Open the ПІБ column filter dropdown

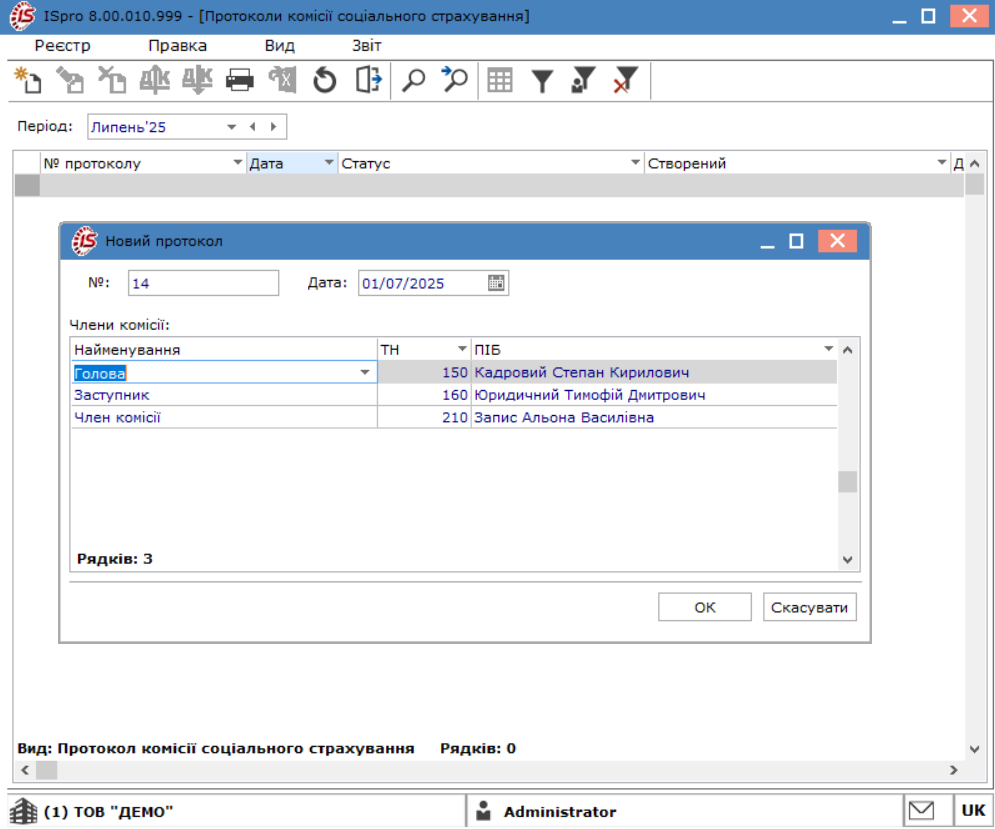click(828, 349)
